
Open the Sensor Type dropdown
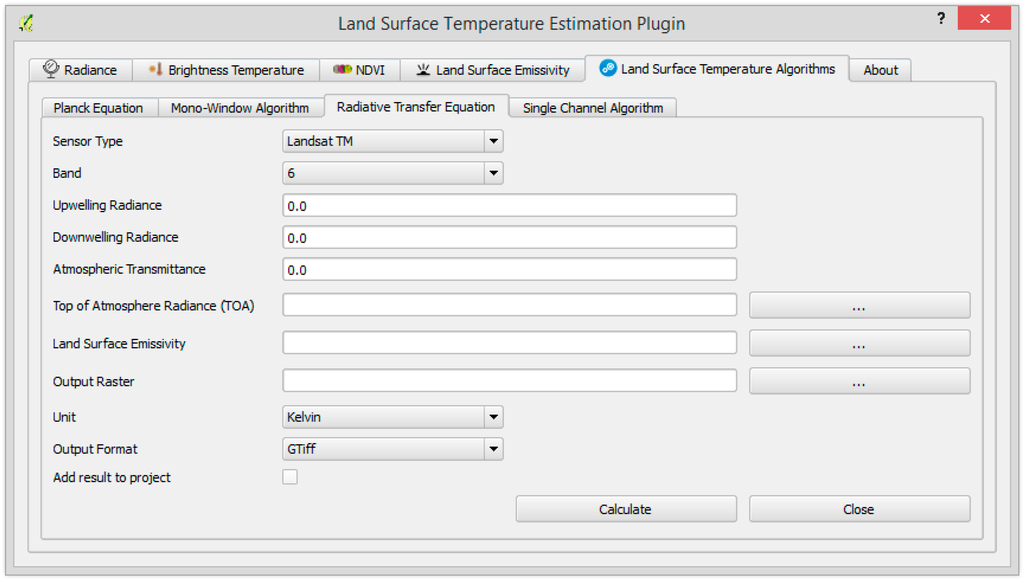pyautogui.click(x=393, y=141)
